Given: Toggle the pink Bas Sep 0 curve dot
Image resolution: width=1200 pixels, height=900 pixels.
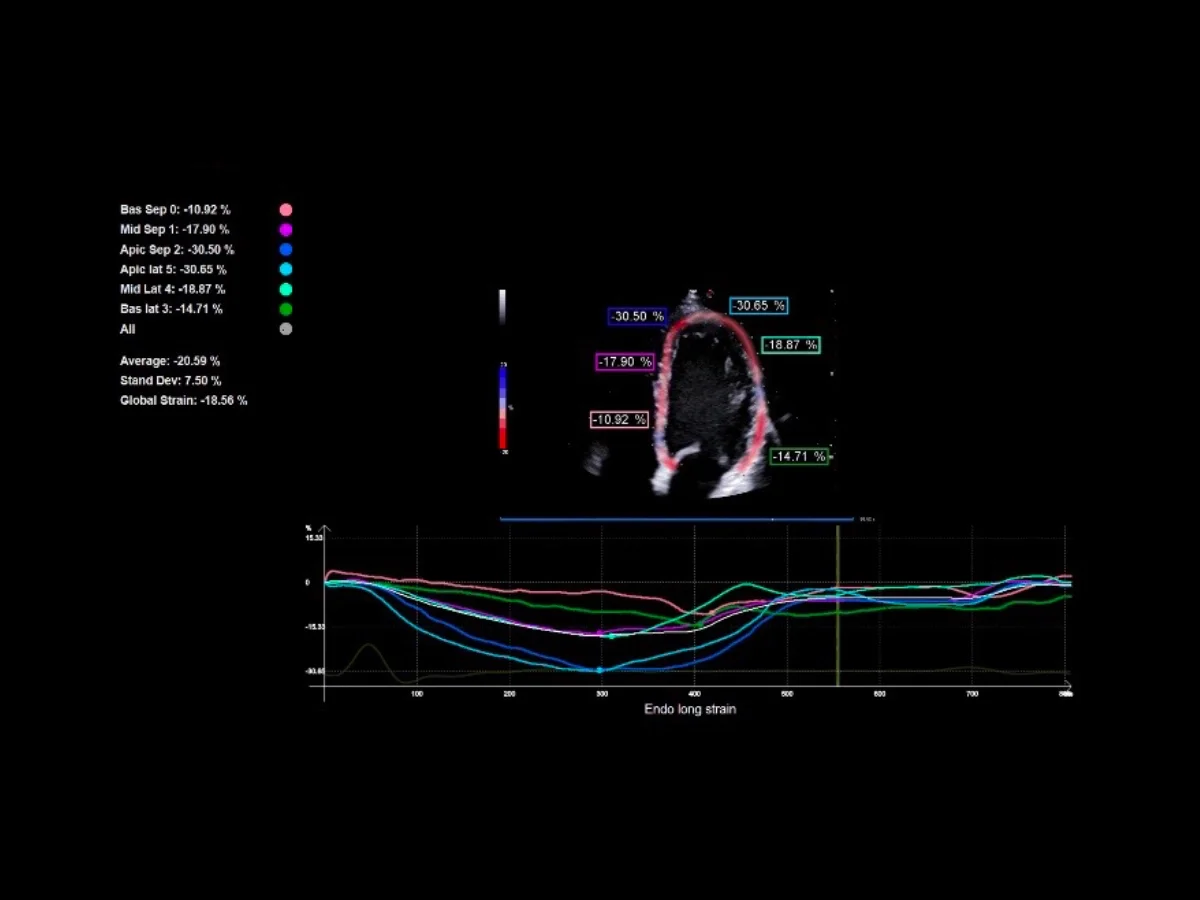Looking at the screenshot, I should (x=286, y=210).
